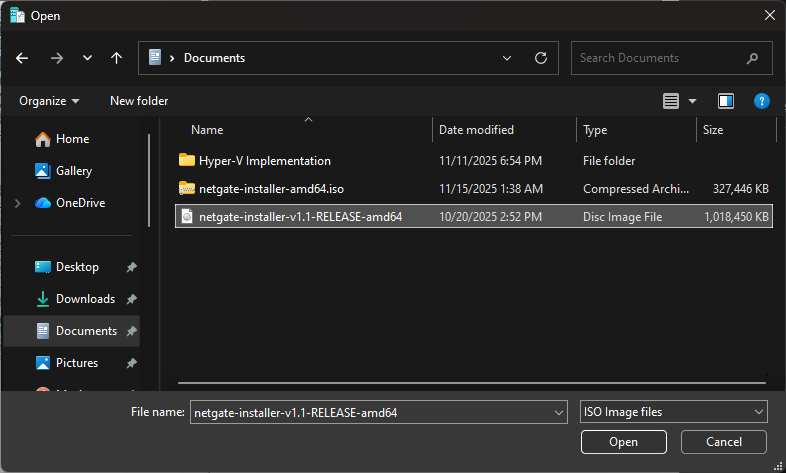Click the New folder command

tap(139, 101)
